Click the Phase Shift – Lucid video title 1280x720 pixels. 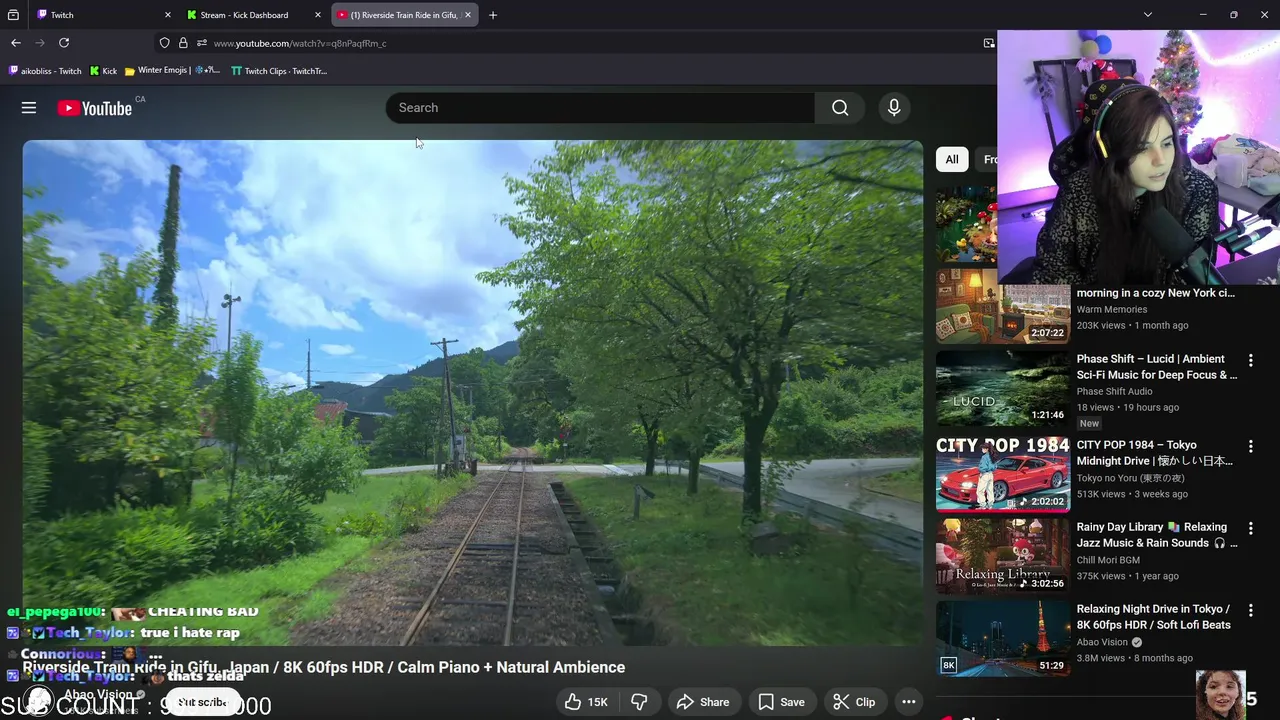point(1156,367)
